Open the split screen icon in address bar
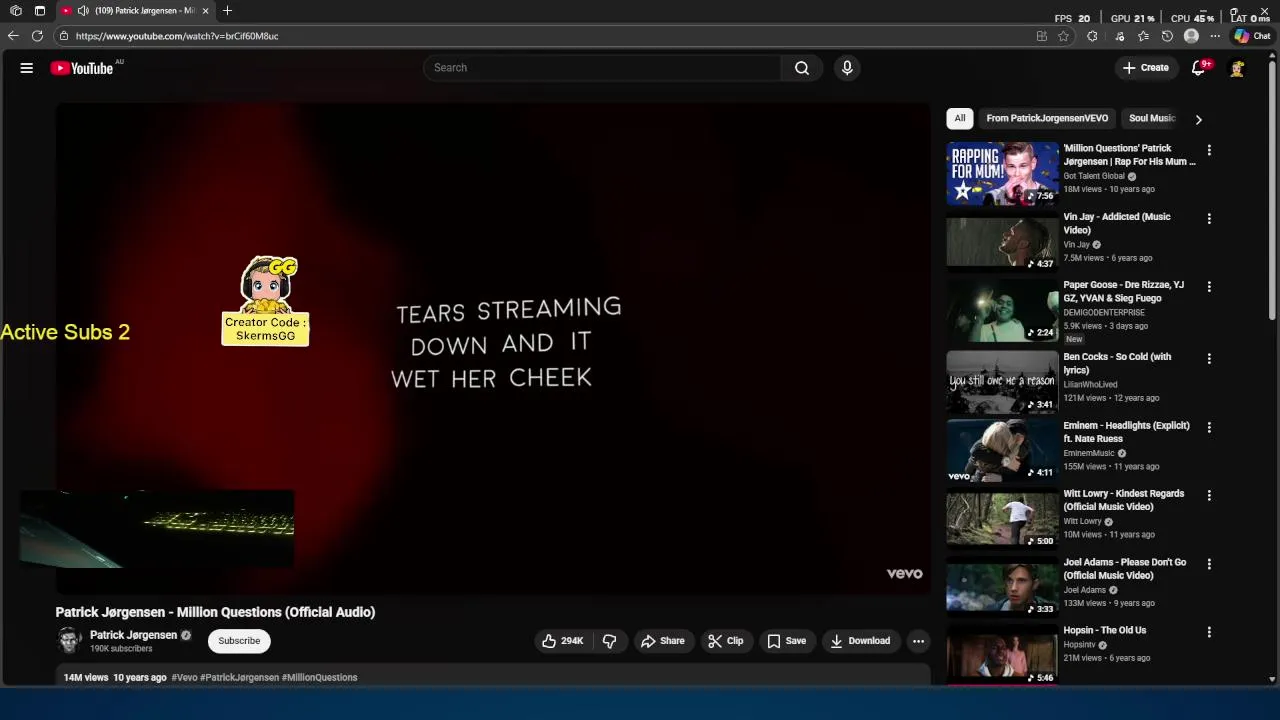This screenshot has height=720, width=1280. coord(1042,36)
